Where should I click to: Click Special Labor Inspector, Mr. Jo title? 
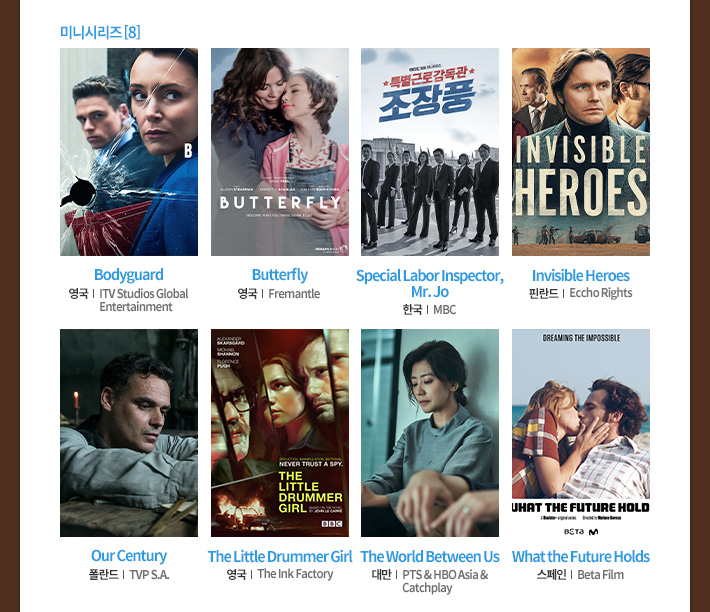click(x=430, y=283)
